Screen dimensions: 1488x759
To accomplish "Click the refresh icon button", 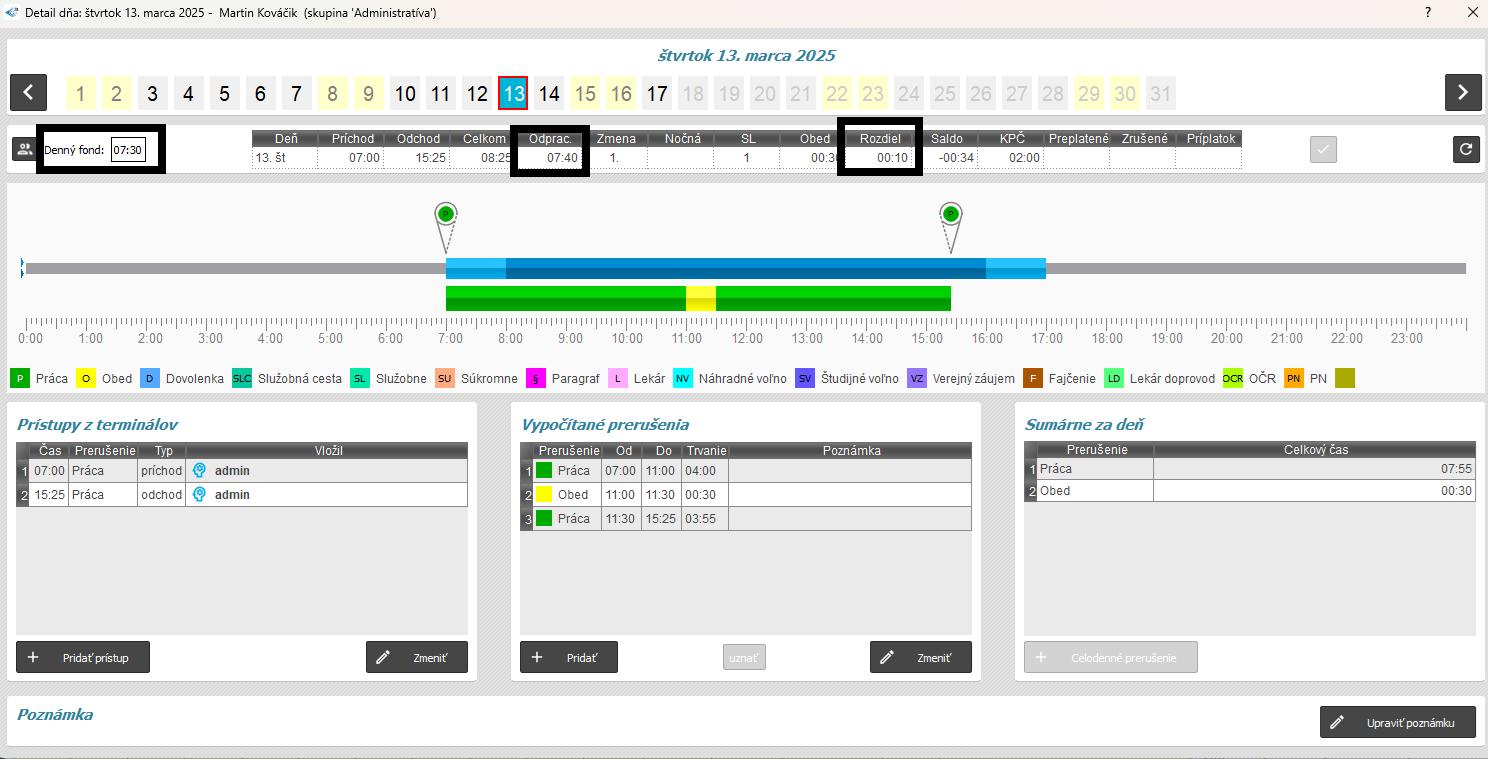I will 1466,150.
